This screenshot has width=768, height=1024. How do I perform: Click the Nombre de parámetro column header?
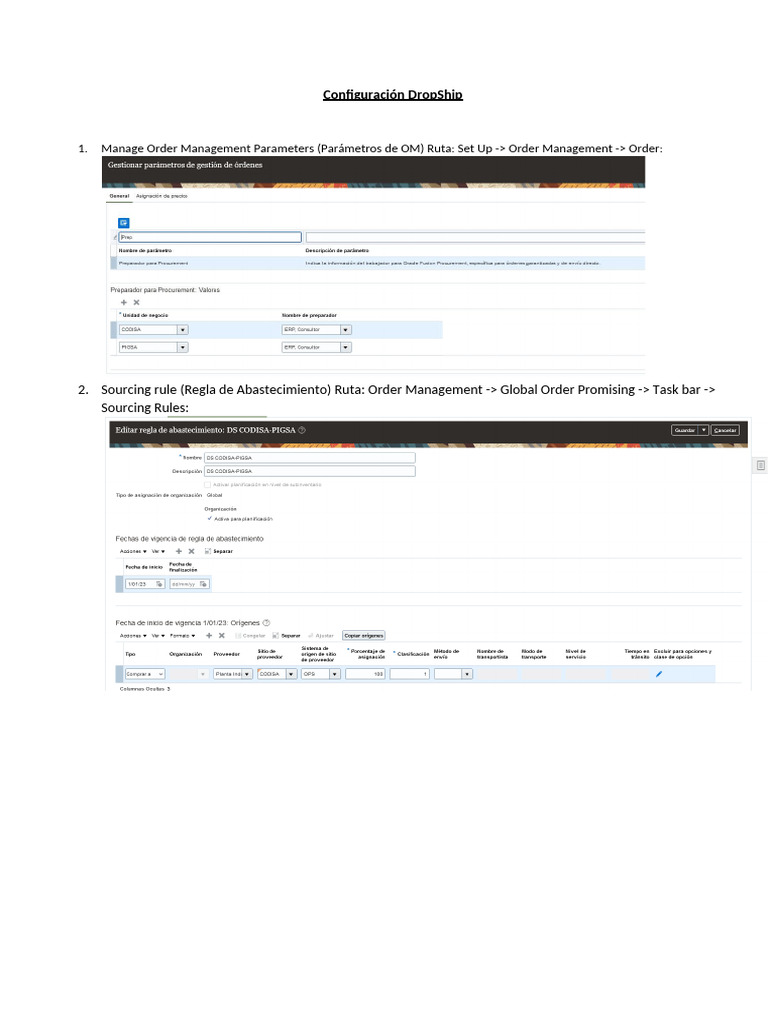(x=145, y=250)
